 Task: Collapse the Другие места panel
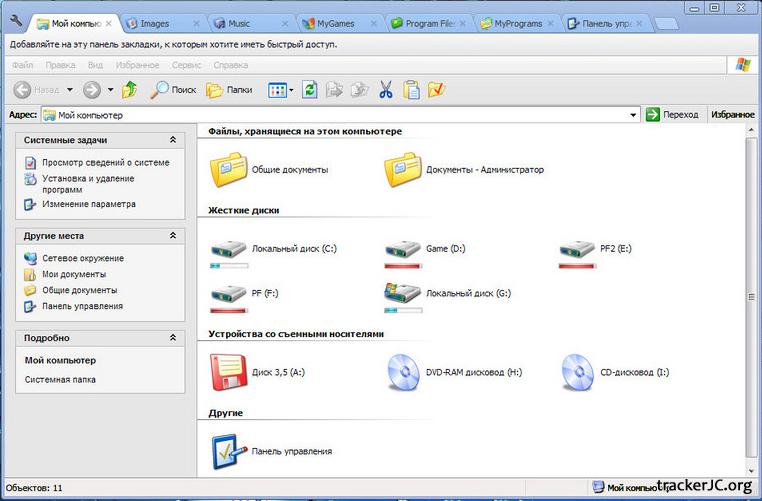coord(173,236)
